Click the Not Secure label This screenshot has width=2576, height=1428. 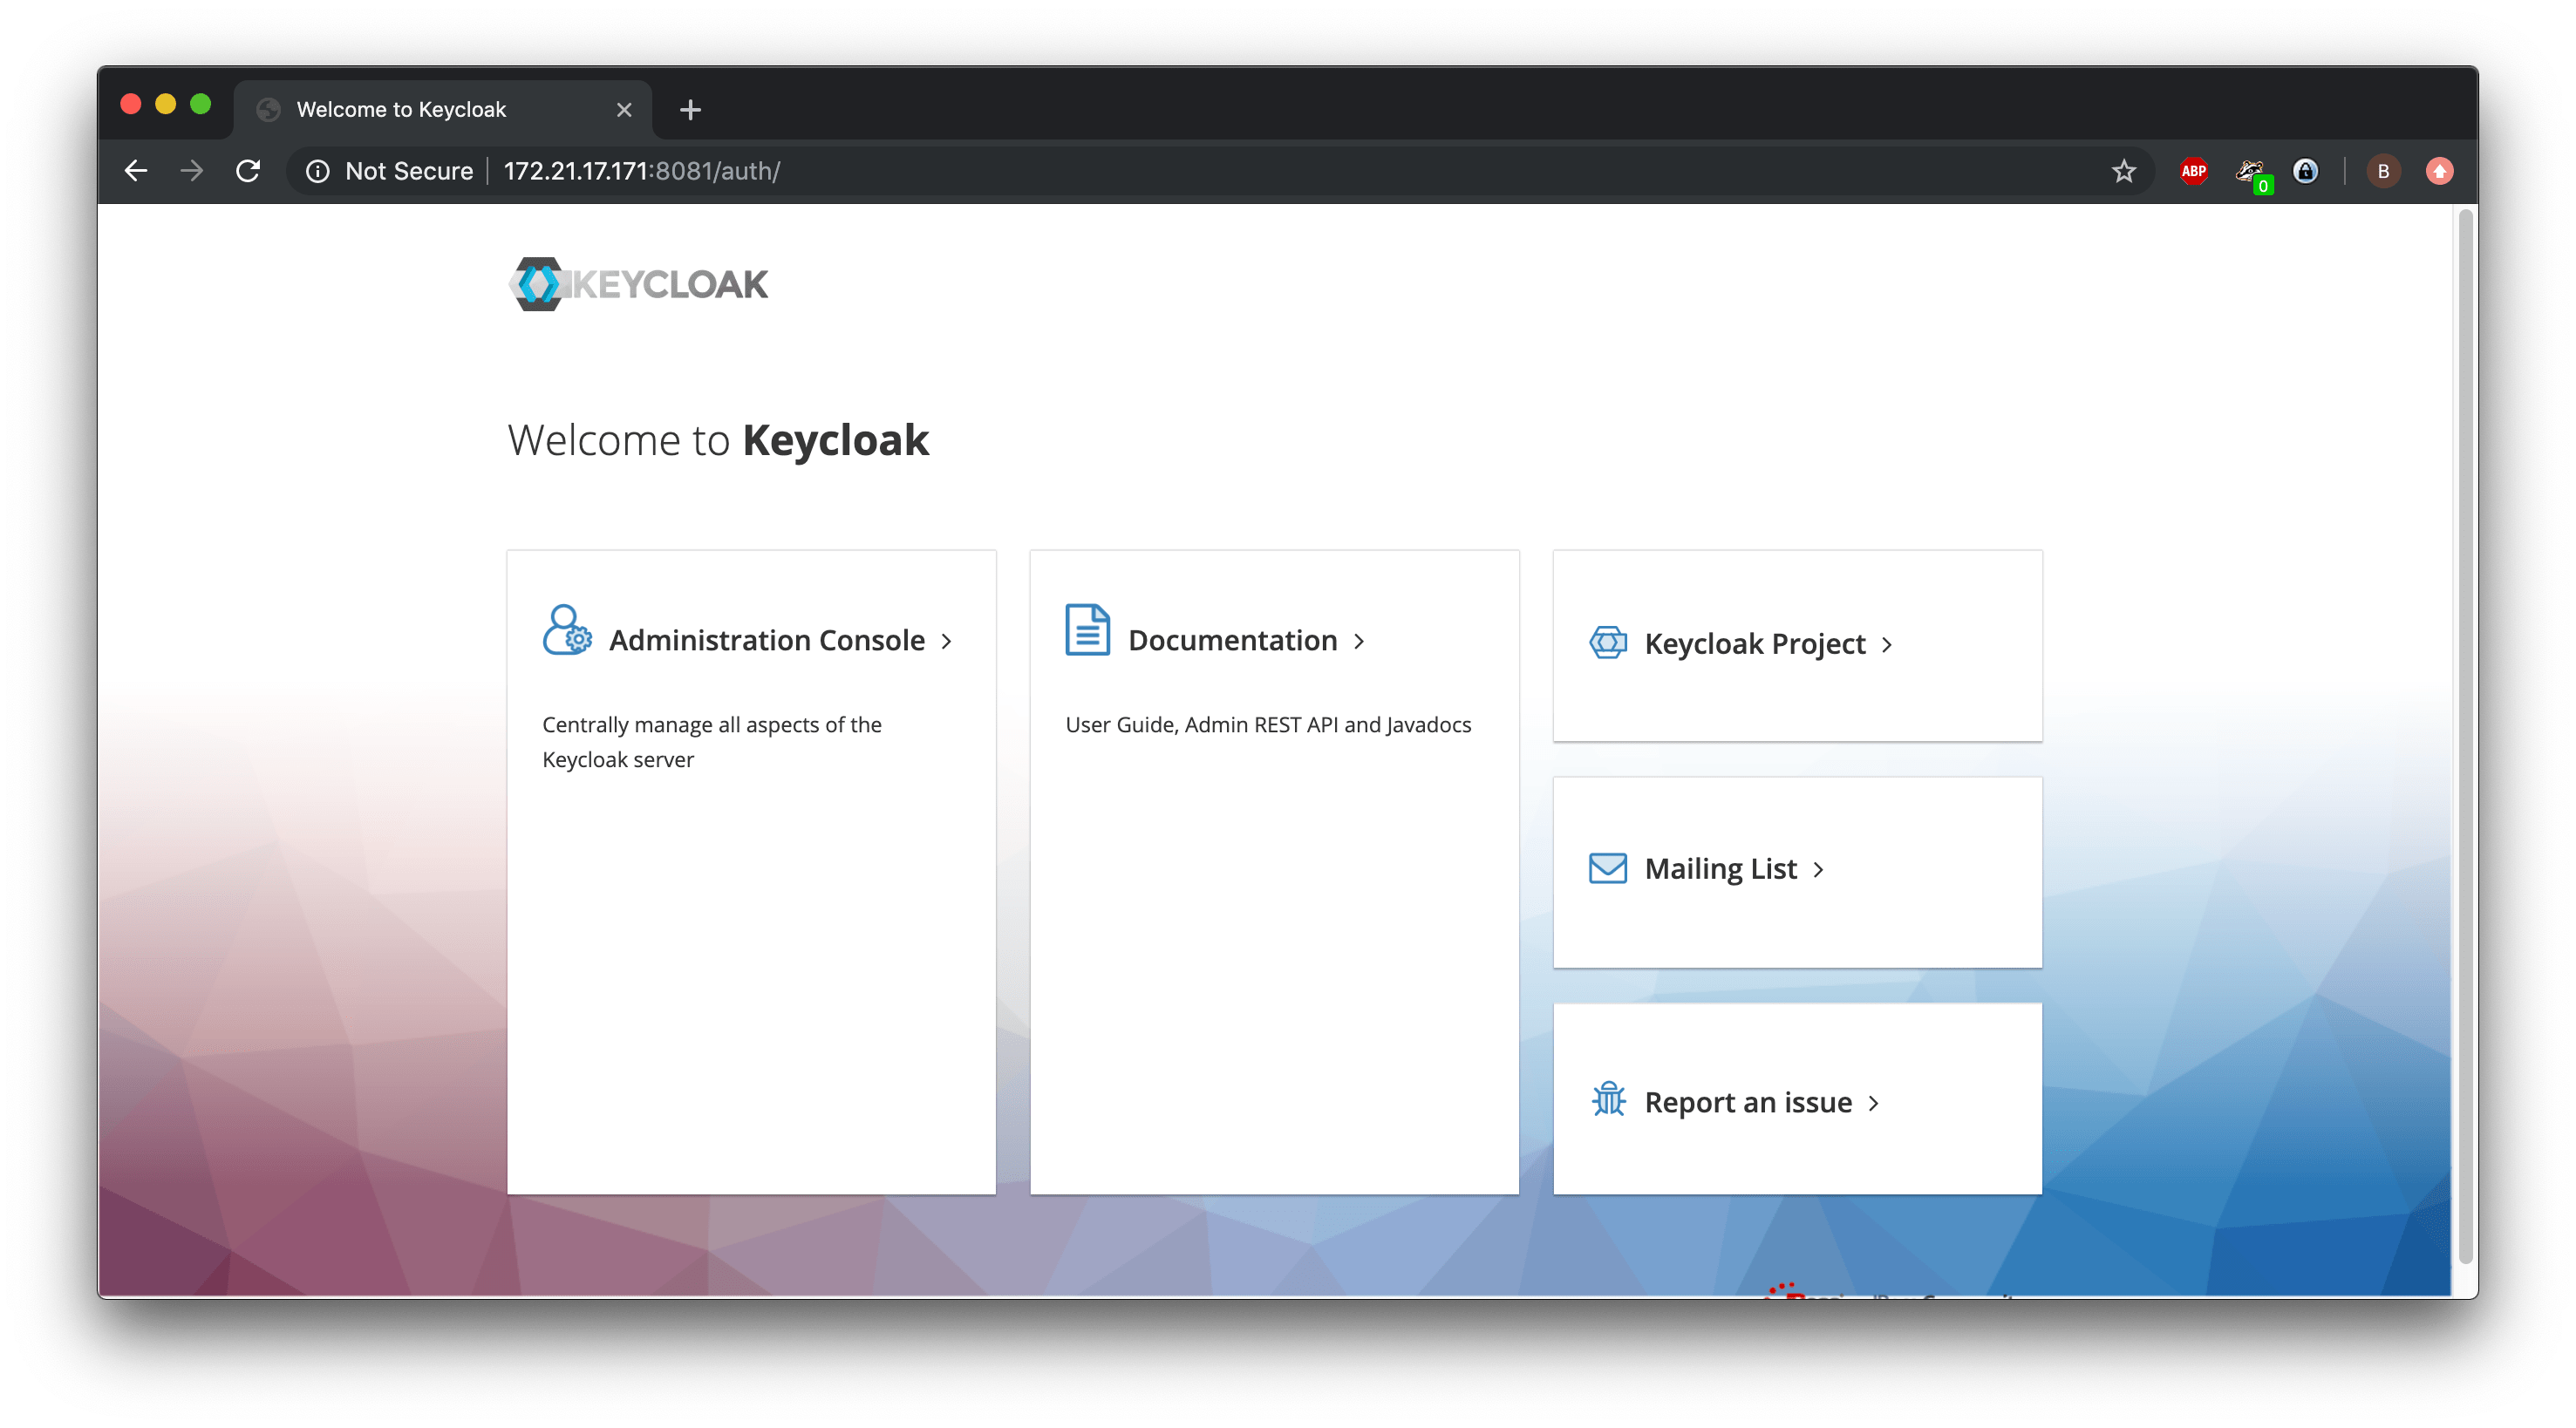click(x=408, y=171)
